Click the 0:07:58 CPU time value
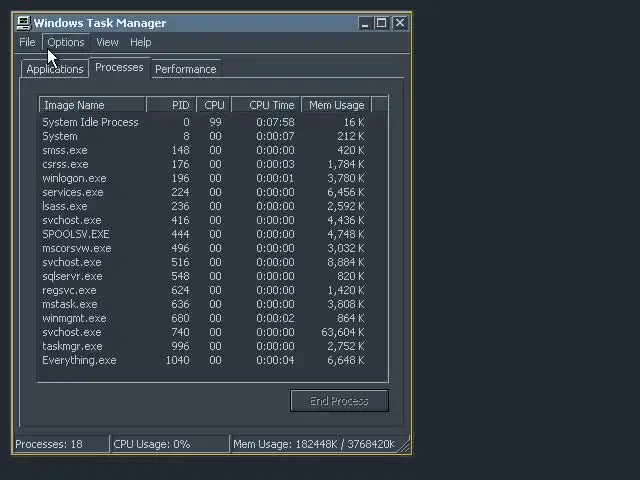The image size is (640, 480). click(x=275, y=122)
